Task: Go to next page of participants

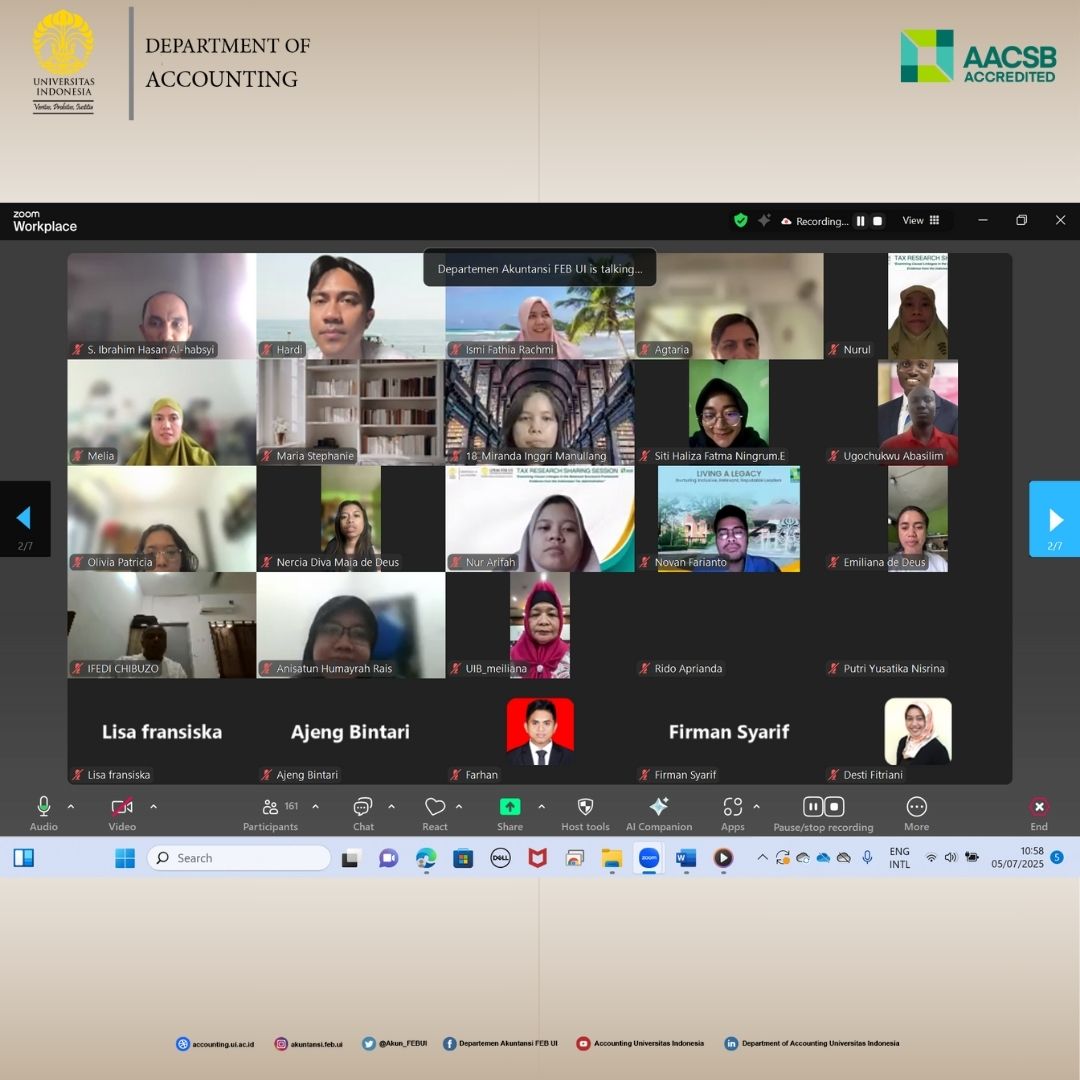Action: pos(1054,519)
